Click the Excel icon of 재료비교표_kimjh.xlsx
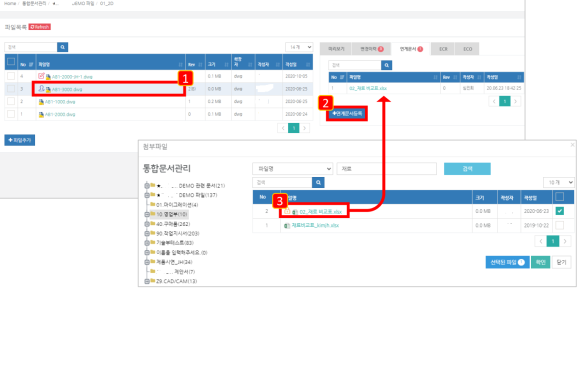Viewport: 580px width, 384px height. pyautogui.click(x=287, y=225)
